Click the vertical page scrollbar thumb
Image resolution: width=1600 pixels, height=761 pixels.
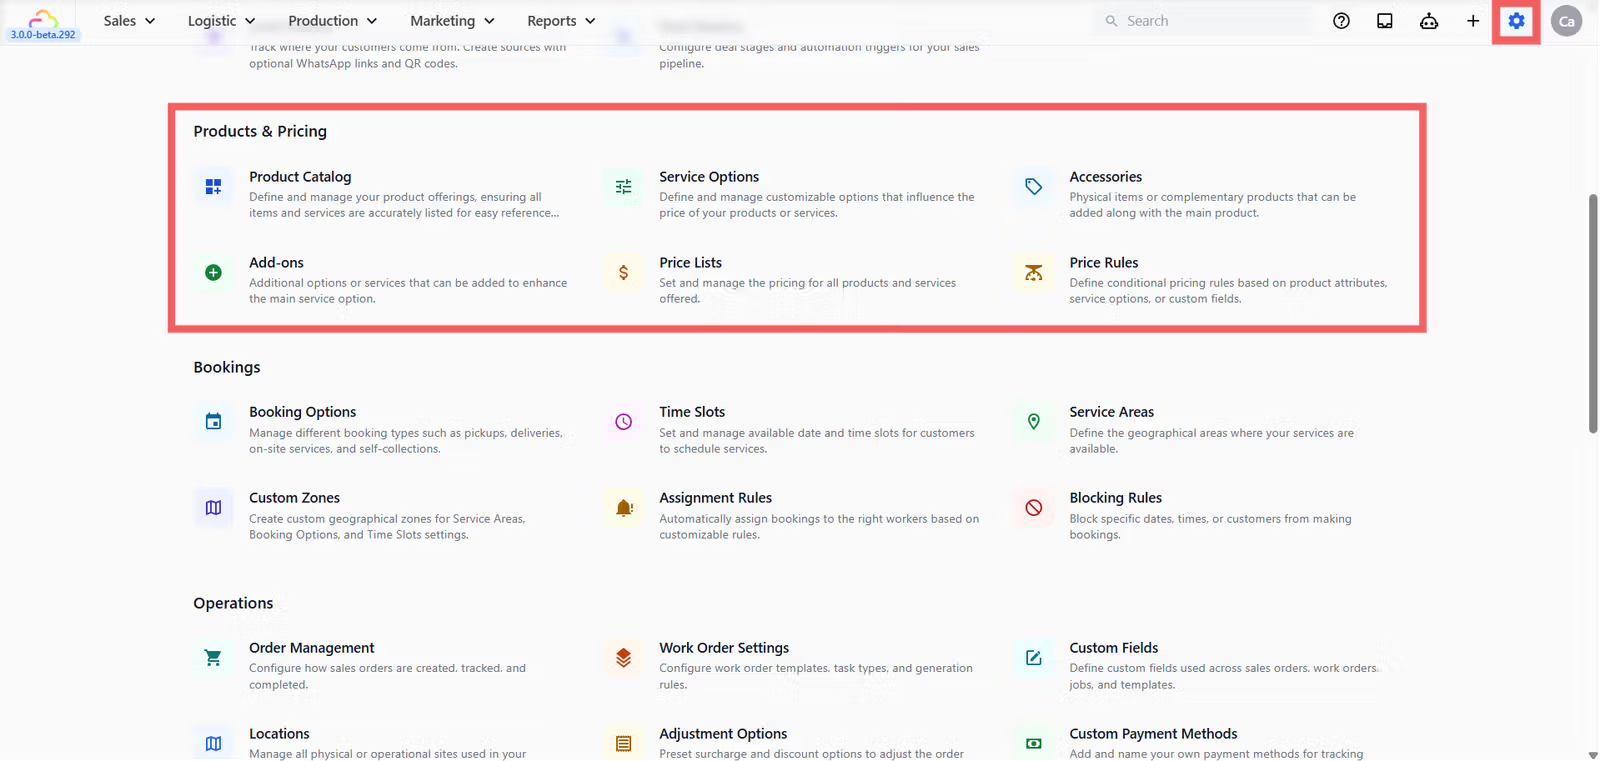tap(1593, 314)
